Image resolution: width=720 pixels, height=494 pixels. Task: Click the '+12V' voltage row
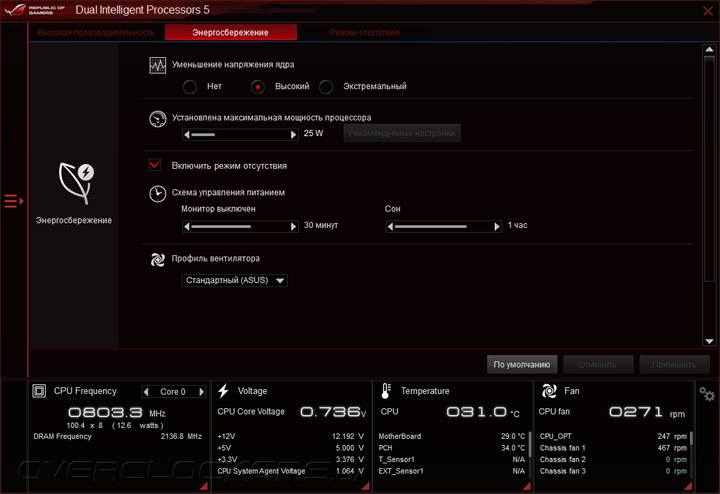click(x=290, y=436)
